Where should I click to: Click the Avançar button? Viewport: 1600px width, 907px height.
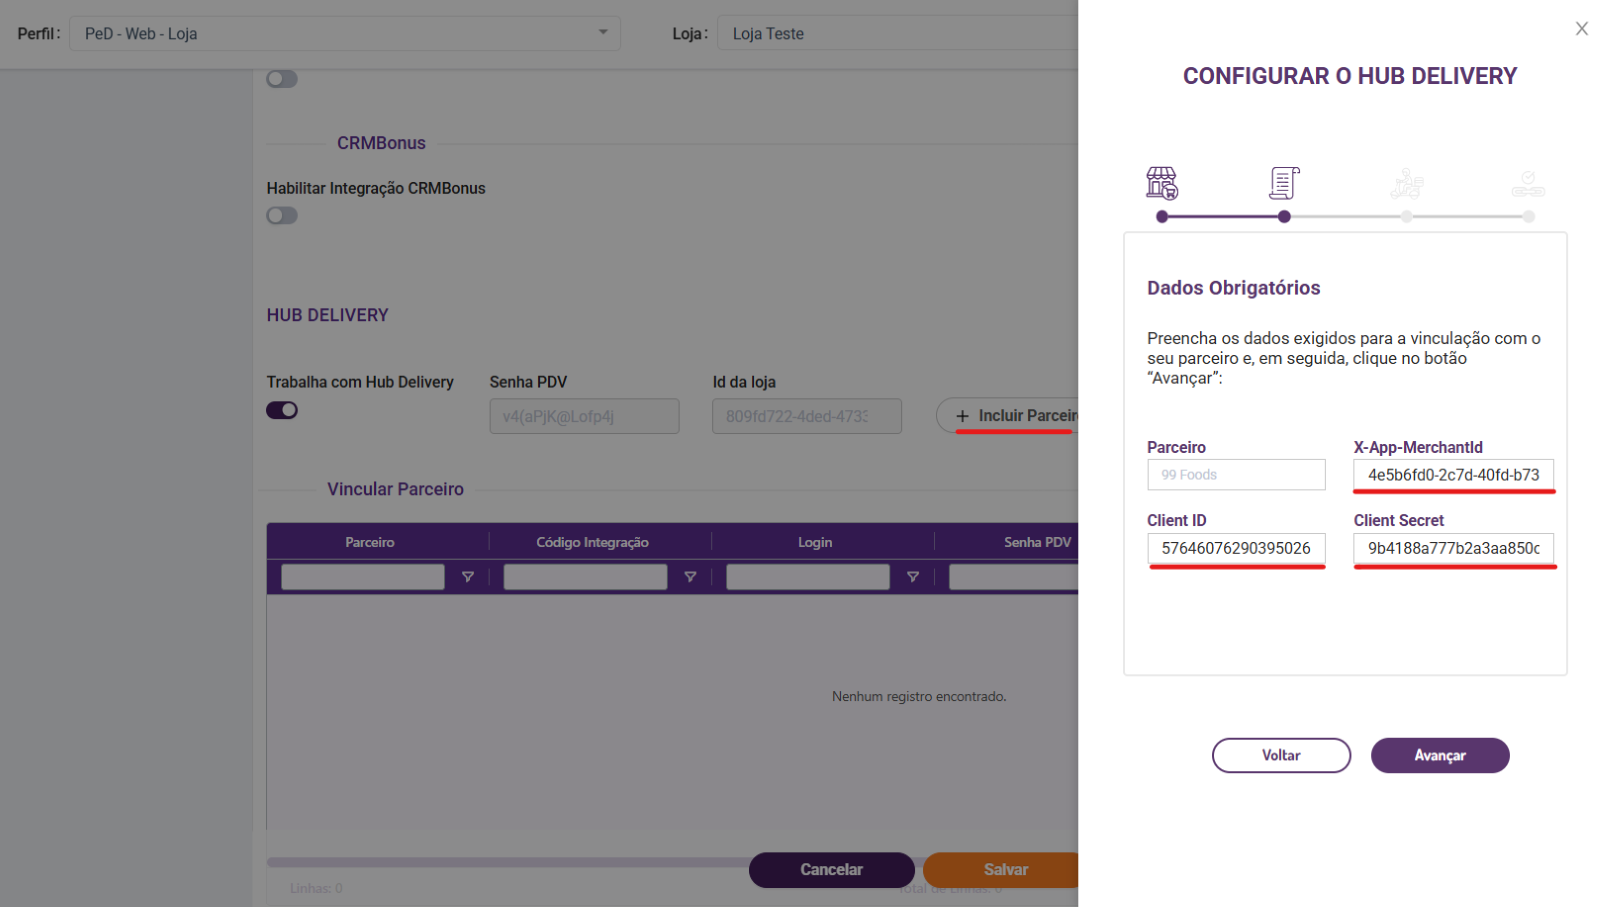click(x=1439, y=756)
